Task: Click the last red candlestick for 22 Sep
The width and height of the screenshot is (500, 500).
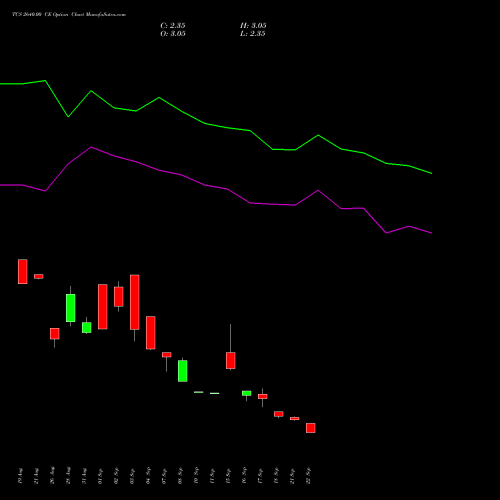Action: pos(311,428)
